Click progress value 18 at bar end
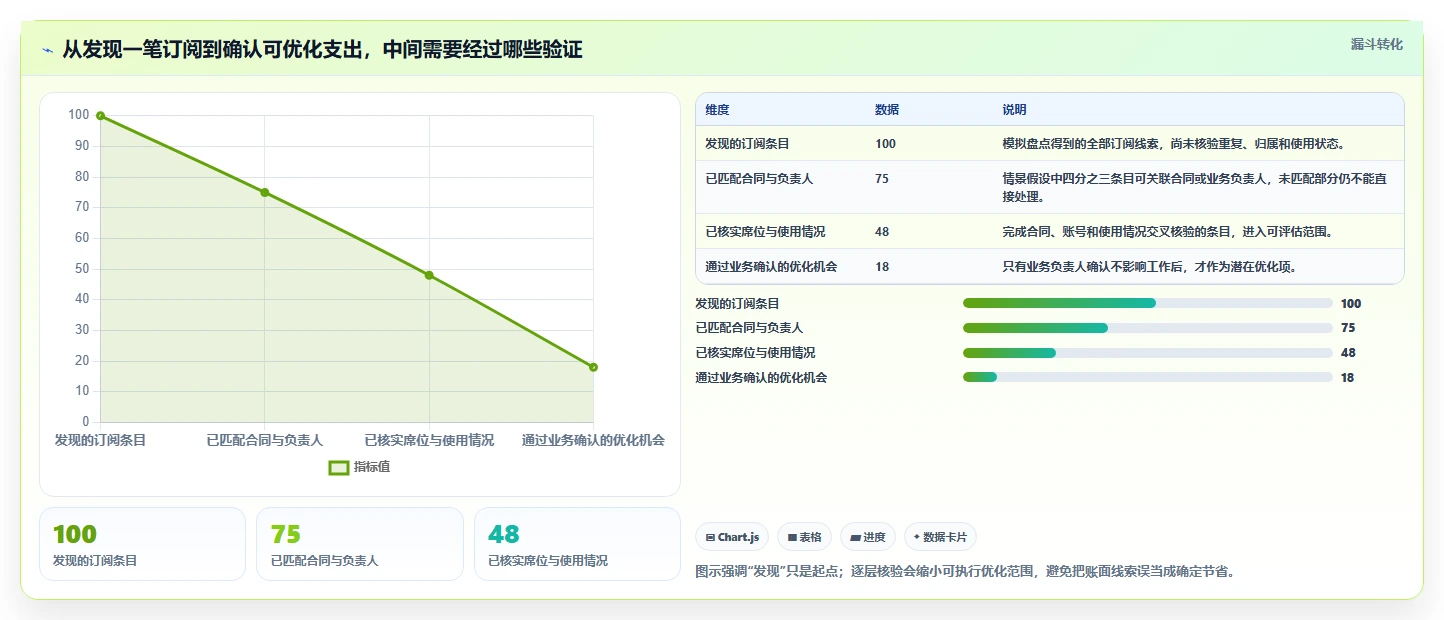 (x=1347, y=378)
